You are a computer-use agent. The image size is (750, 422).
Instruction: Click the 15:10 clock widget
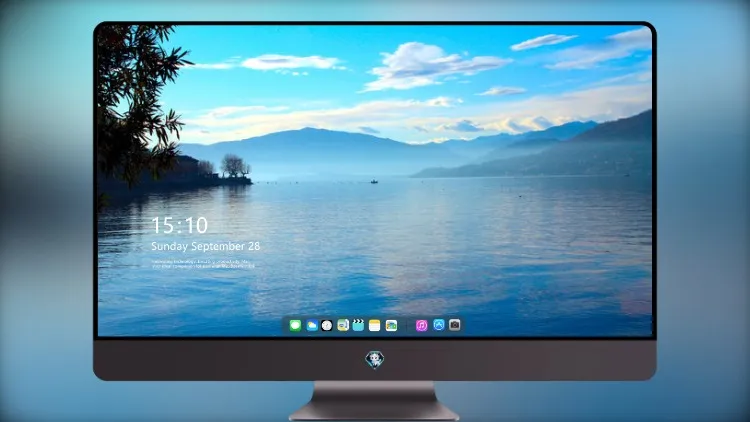tap(180, 225)
